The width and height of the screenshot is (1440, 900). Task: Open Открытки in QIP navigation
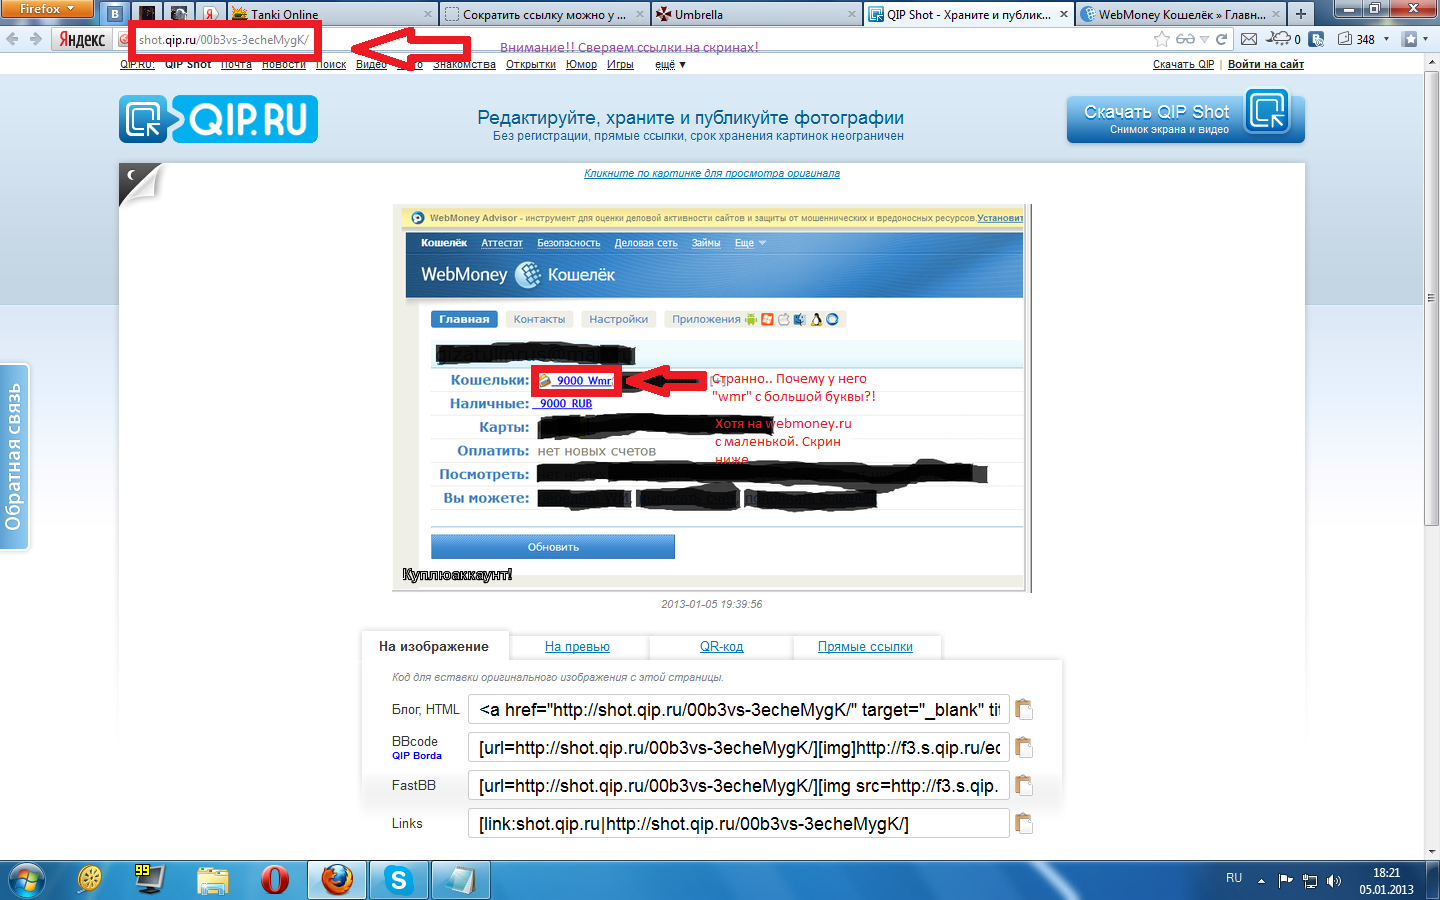(531, 64)
